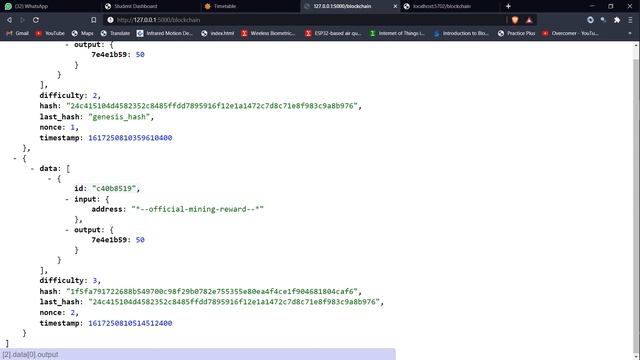
Task: View site info icon in the address bar
Action: [x=110, y=20]
